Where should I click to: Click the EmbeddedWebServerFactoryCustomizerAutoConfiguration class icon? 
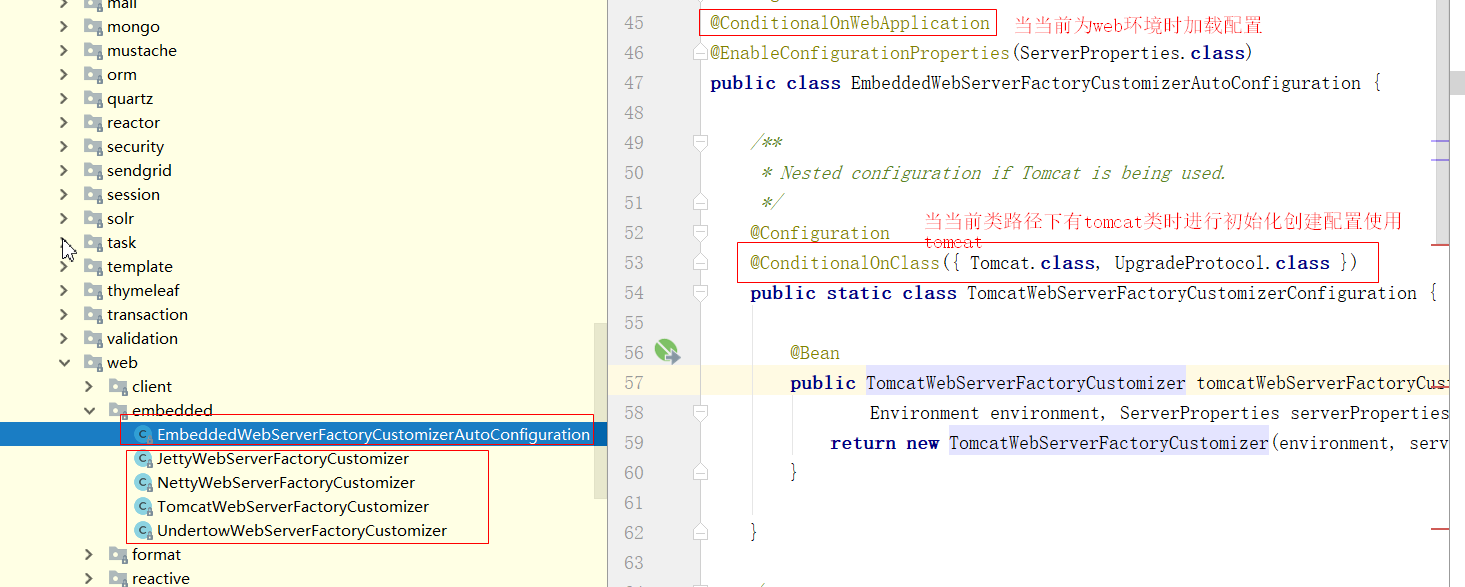(x=144, y=435)
